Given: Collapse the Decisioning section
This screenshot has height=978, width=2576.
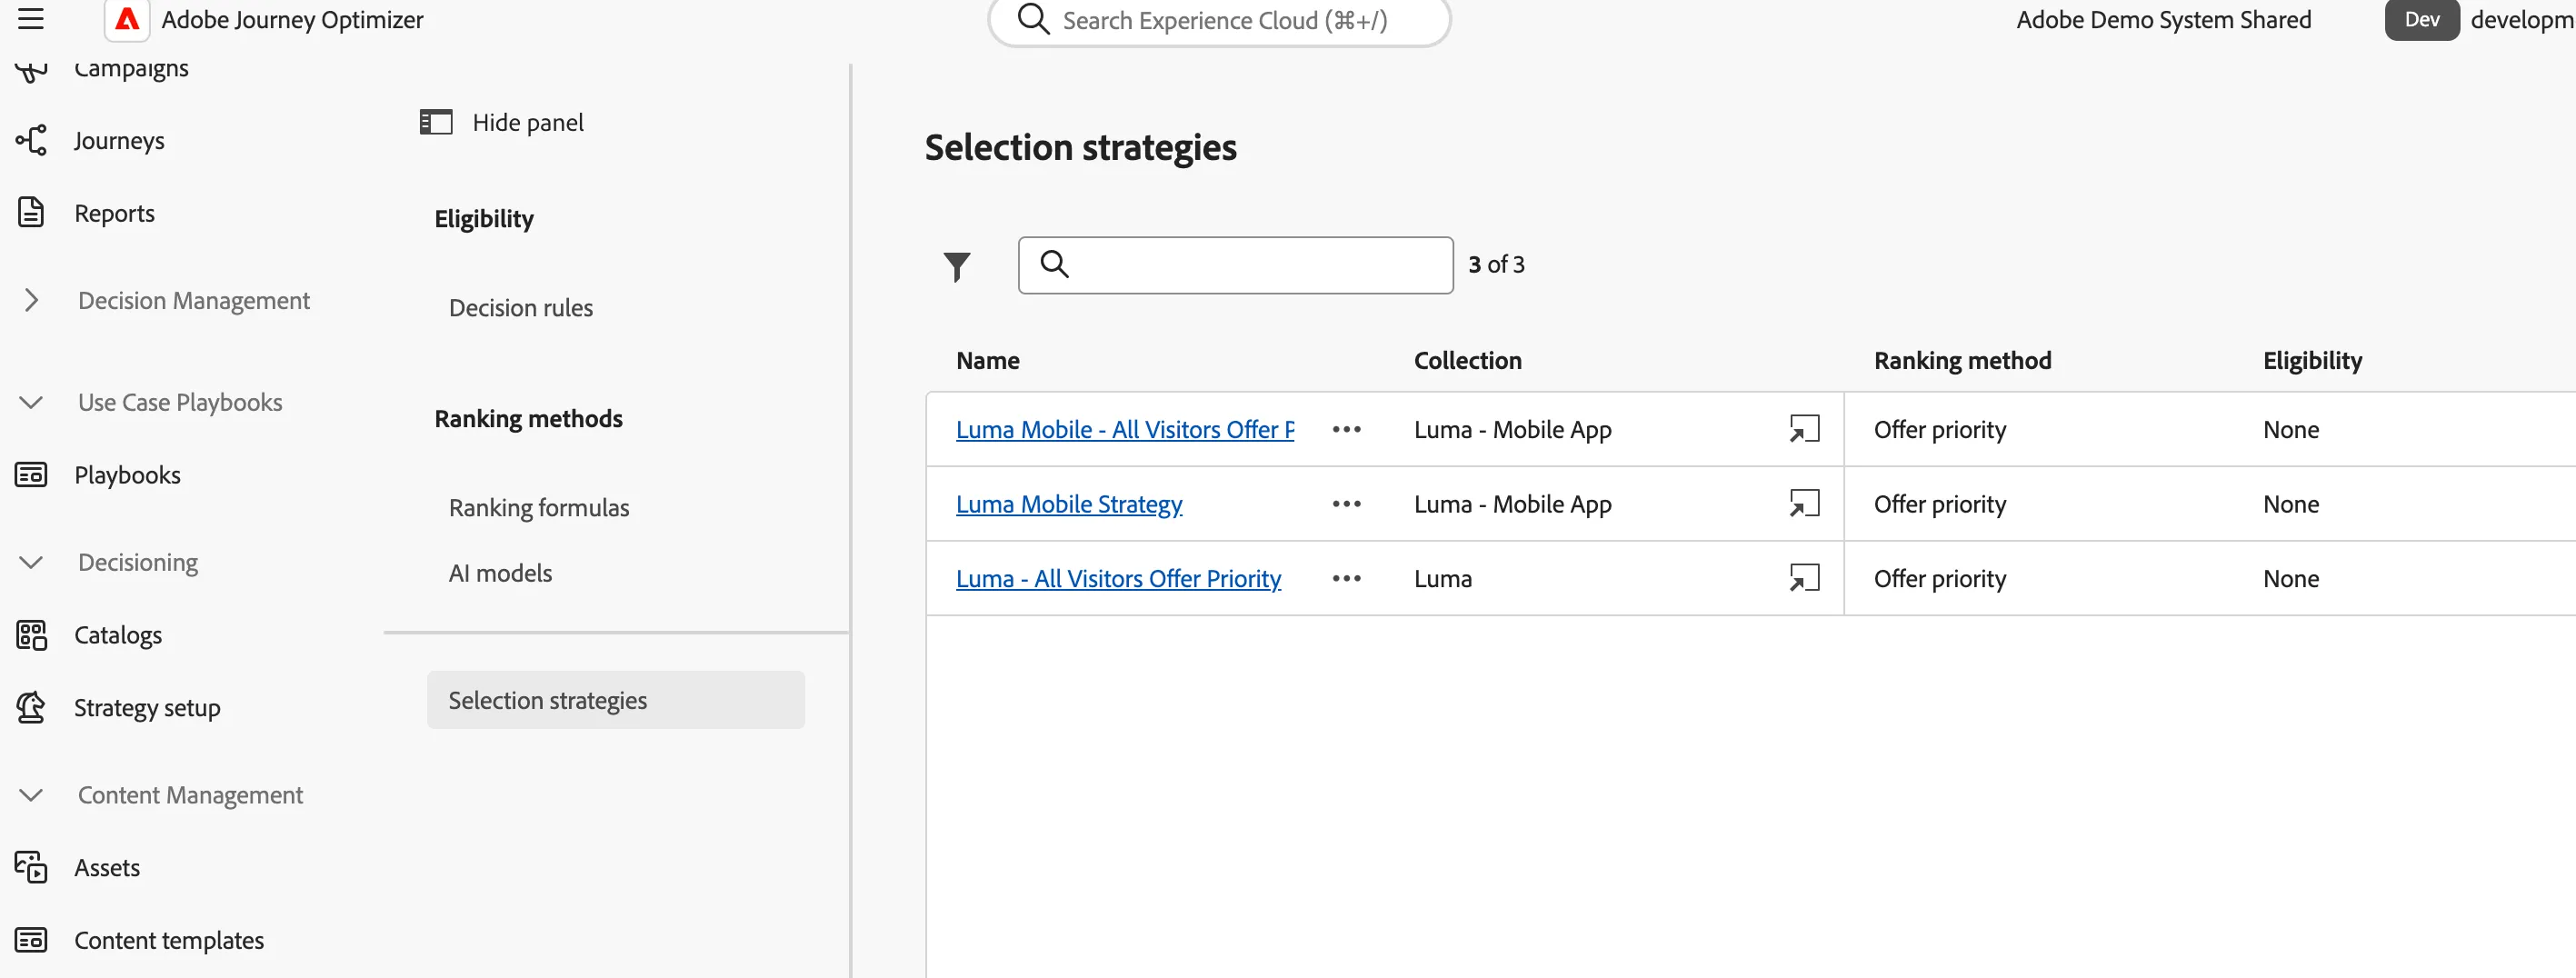Looking at the screenshot, I should pyautogui.click(x=31, y=562).
